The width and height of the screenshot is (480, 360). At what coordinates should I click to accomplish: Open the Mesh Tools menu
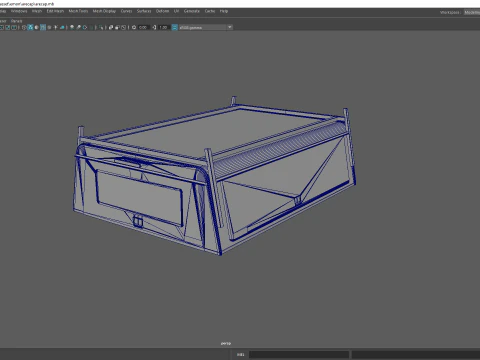[x=78, y=11]
